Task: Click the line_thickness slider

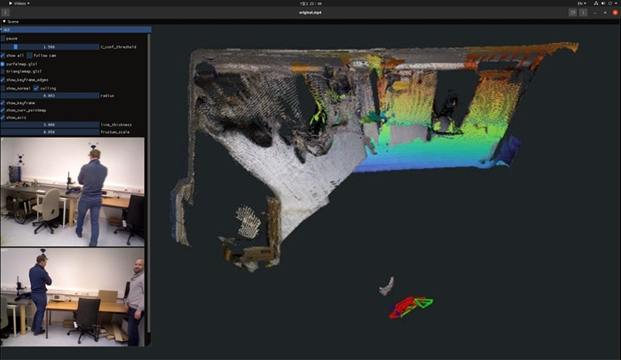Action: [50, 125]
